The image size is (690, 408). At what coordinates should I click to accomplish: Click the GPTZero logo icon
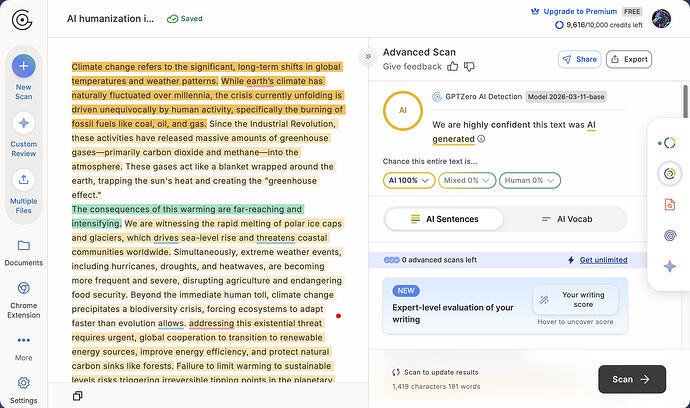(x=22, y=20)
